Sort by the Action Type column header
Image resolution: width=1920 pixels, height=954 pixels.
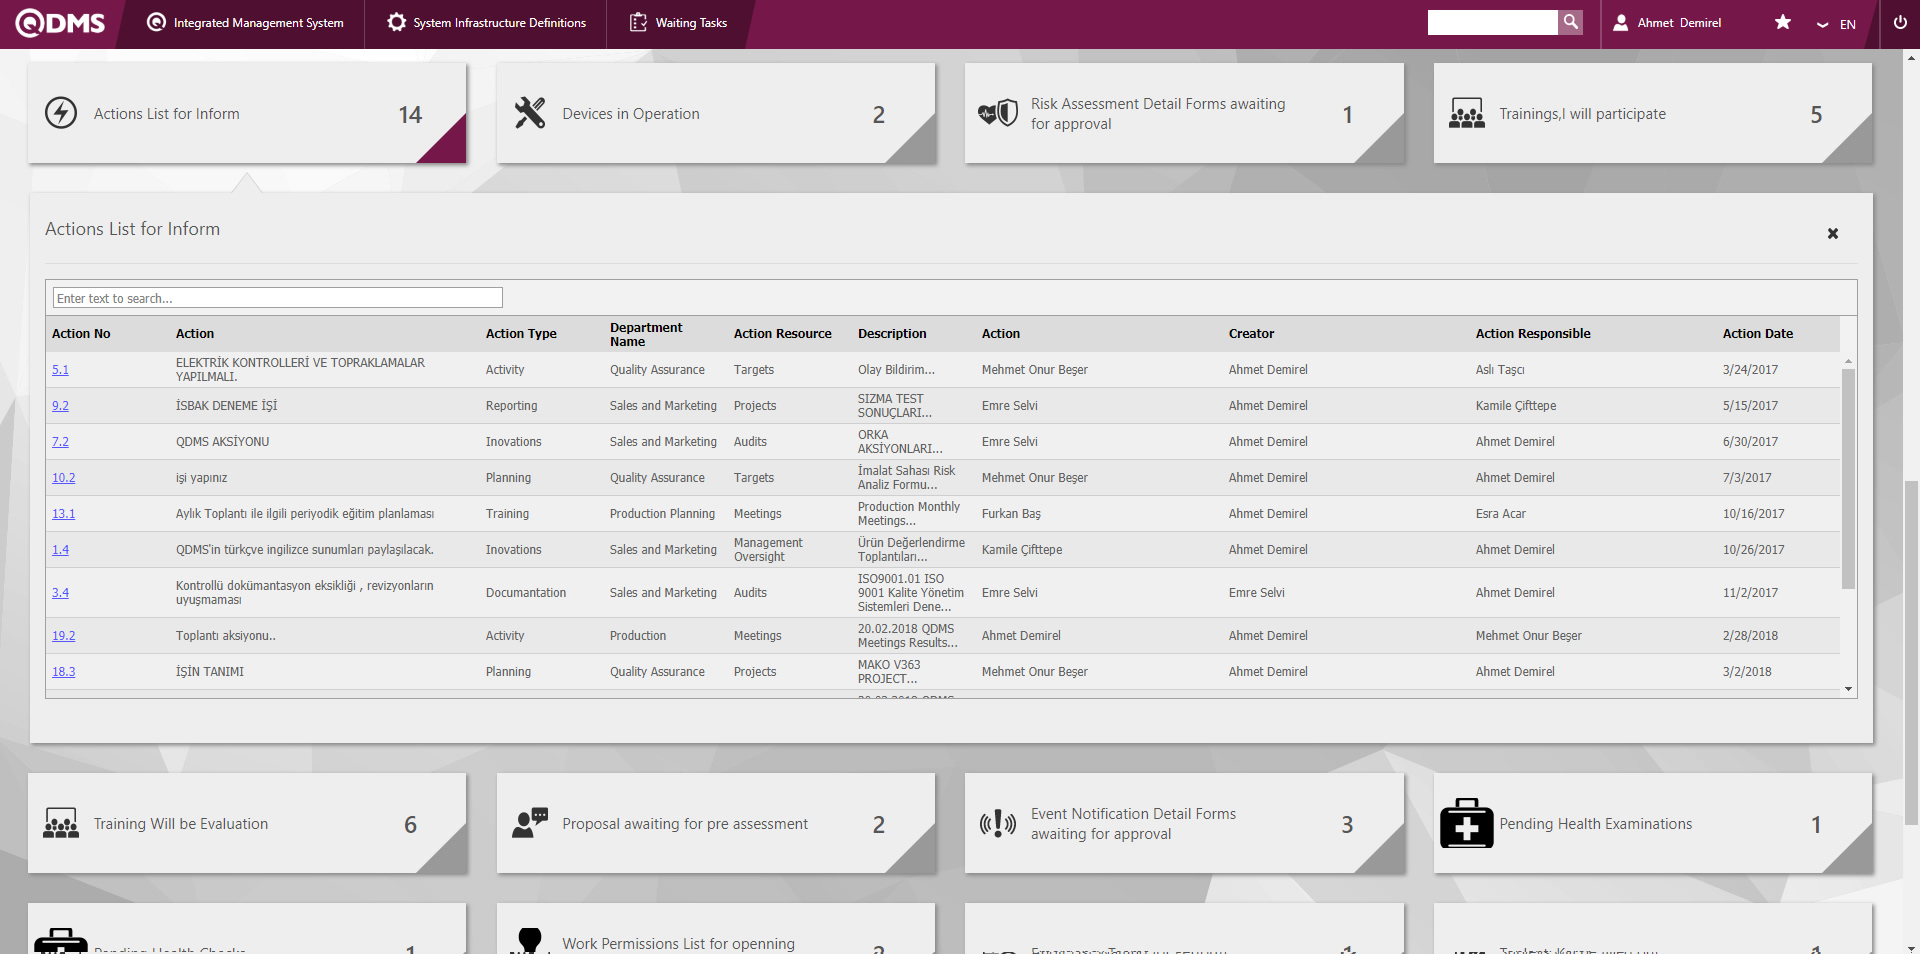pos(521,334)
